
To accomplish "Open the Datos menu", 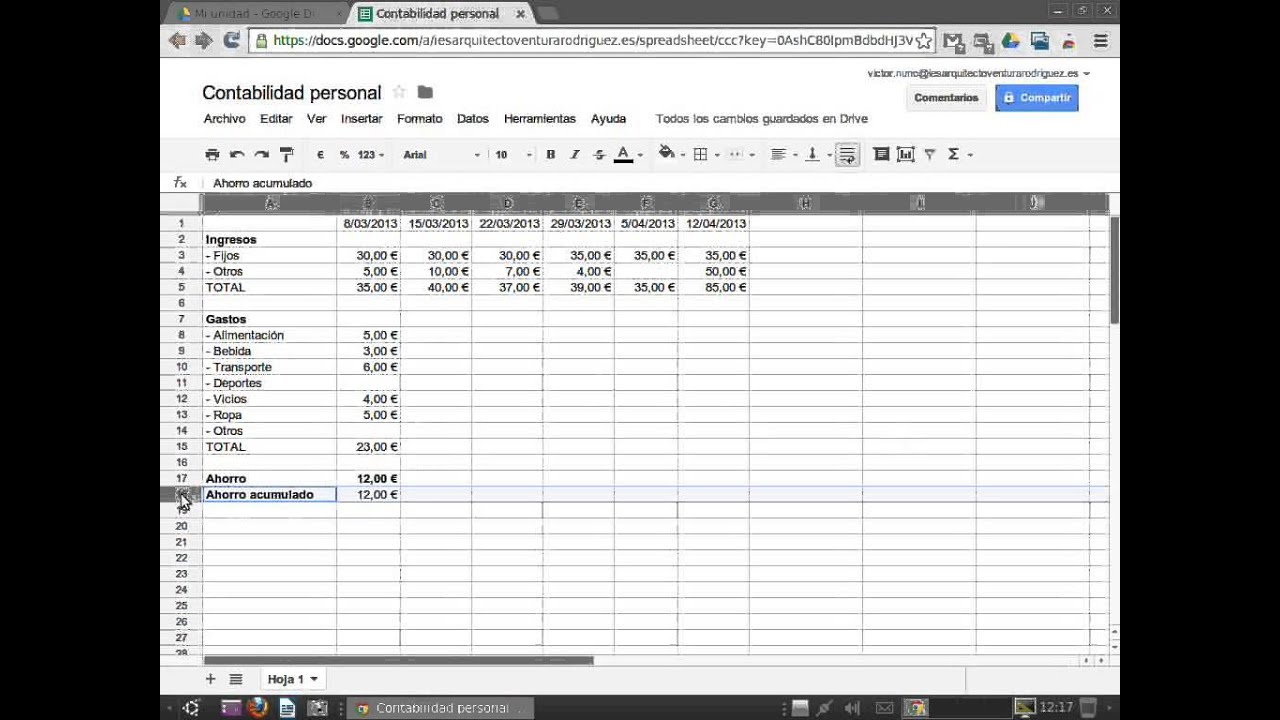I will [473, 118].
